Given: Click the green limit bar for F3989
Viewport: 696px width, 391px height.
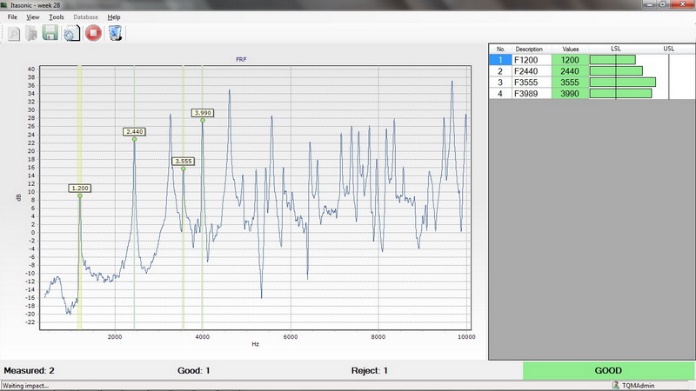Looking at the screenshot, I should 621,94.
